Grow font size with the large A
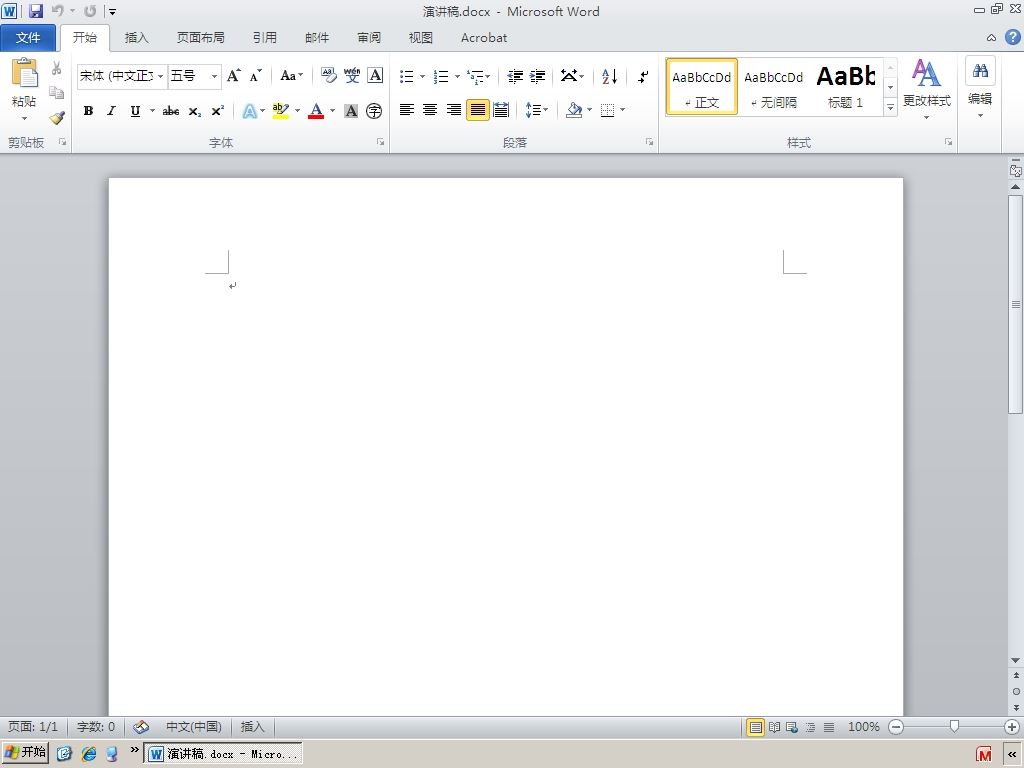This screenshot has width=1024, height=768. [233, 76]
